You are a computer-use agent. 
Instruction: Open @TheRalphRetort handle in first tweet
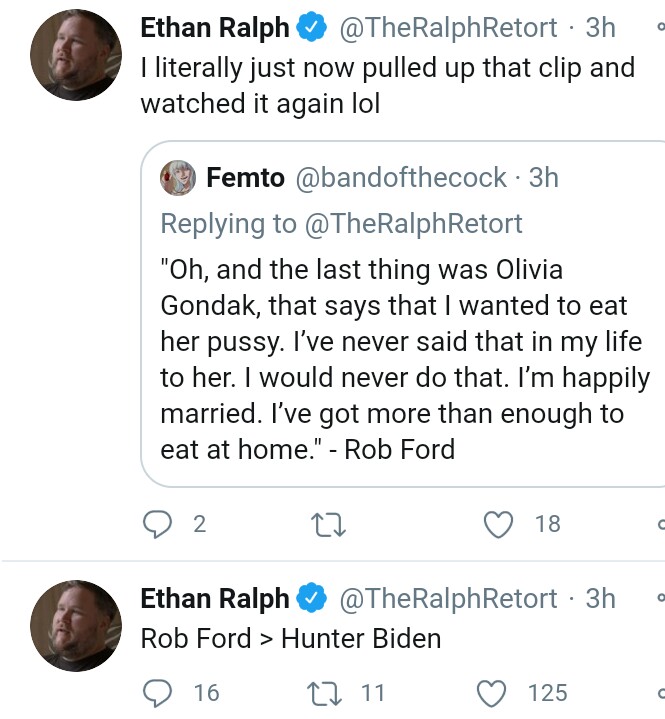(x=448, y=28)
